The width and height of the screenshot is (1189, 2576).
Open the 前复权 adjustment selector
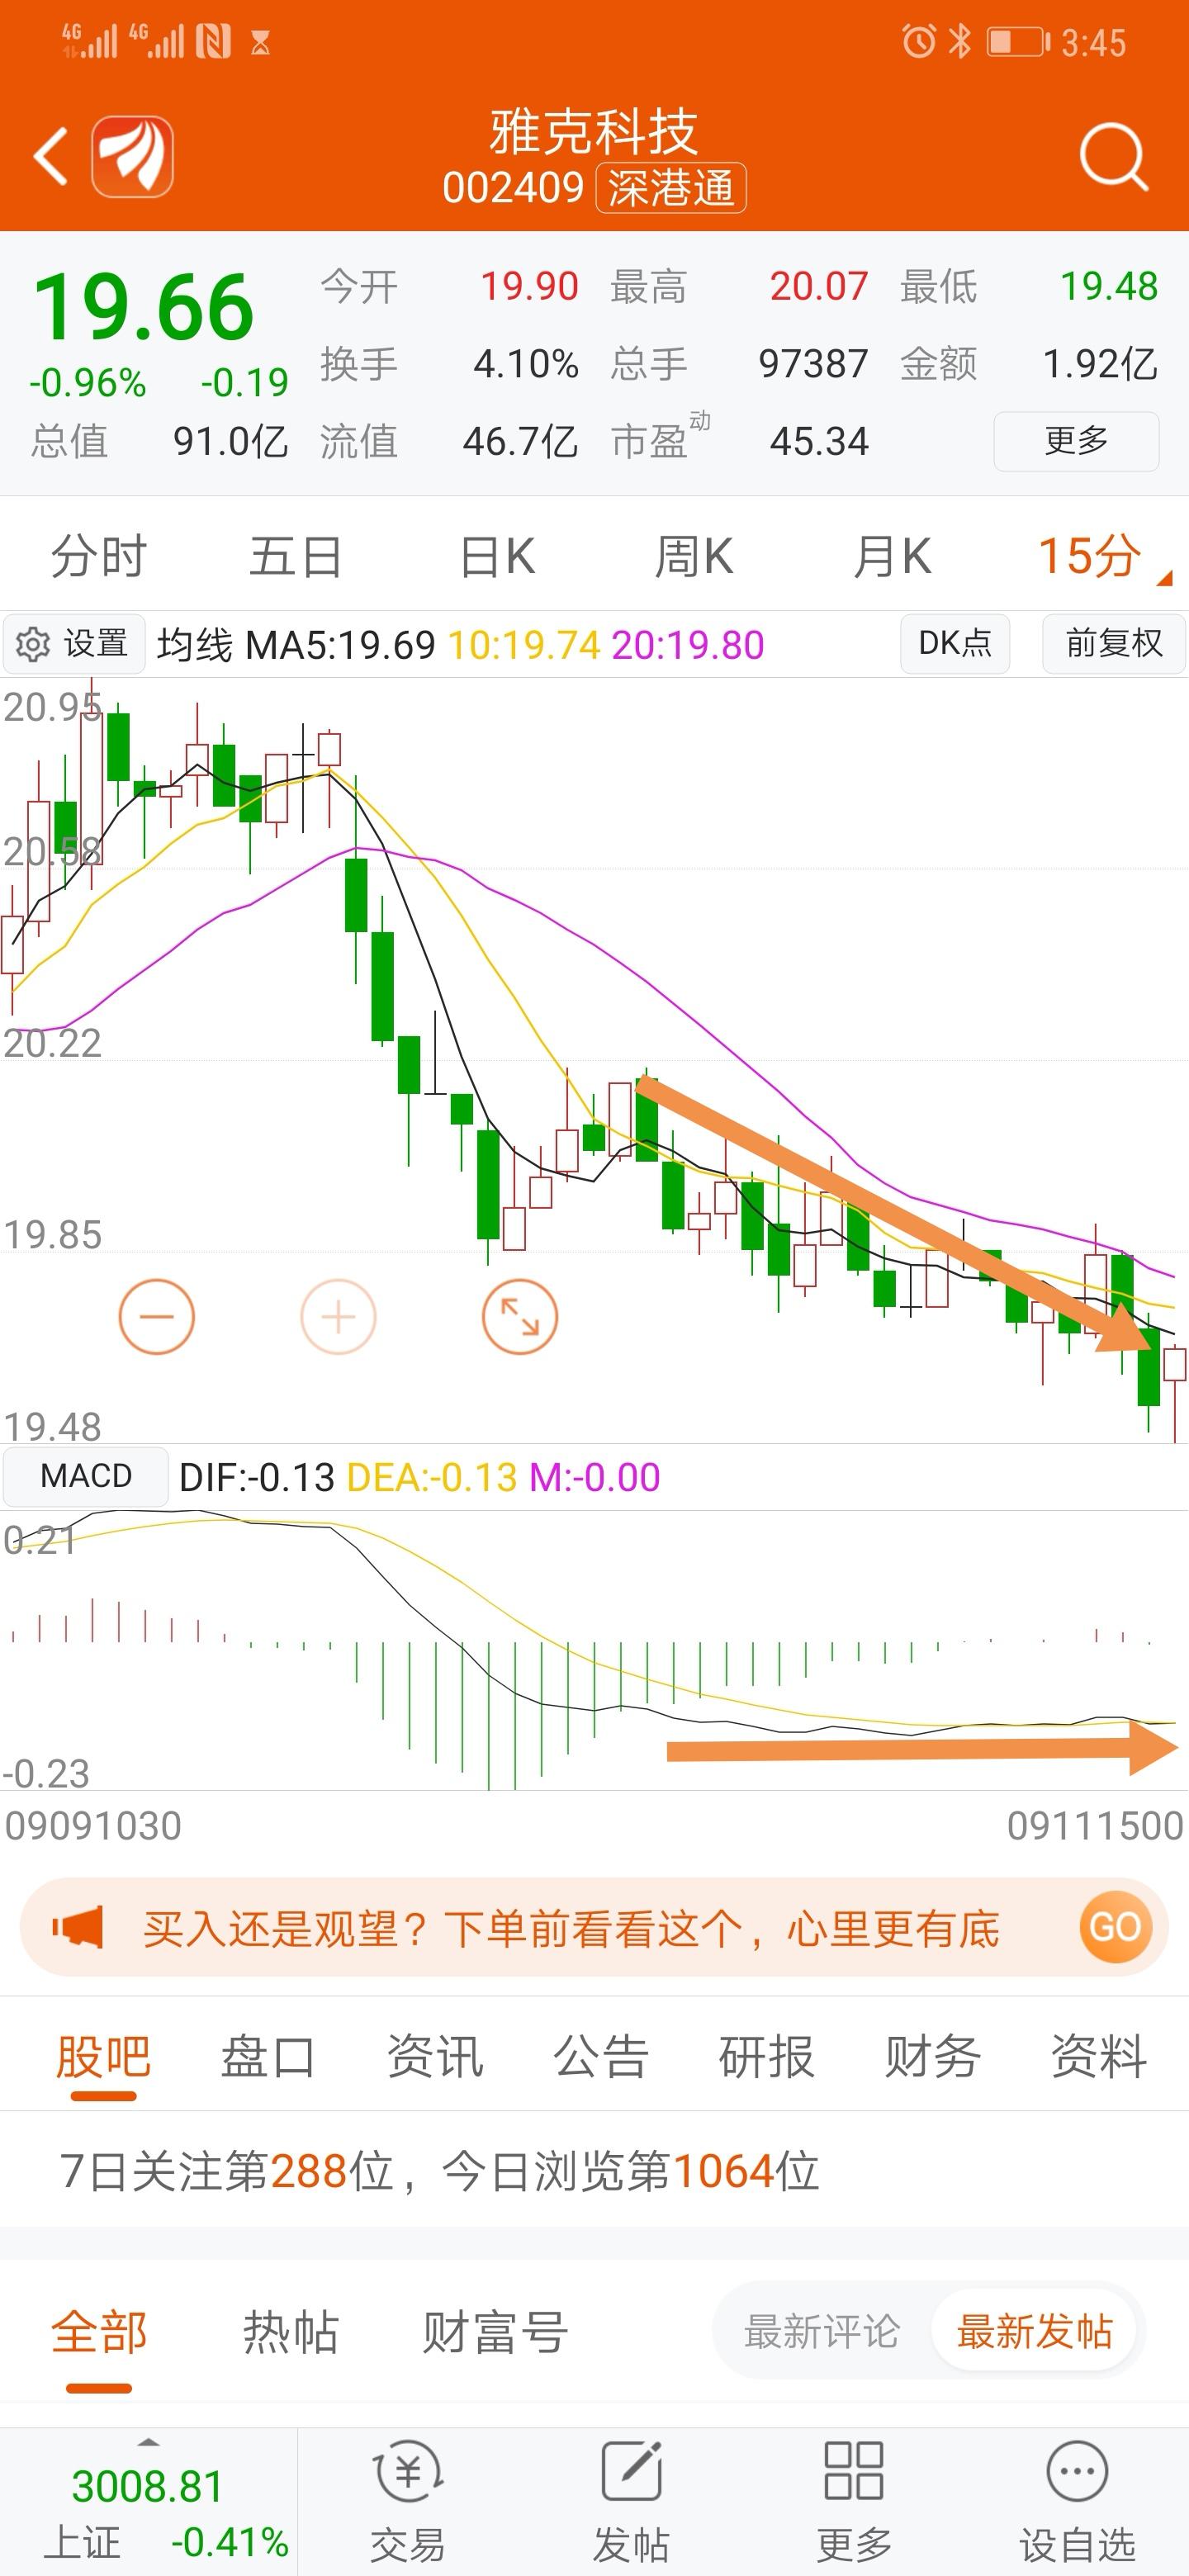[x=1113, y=643]
